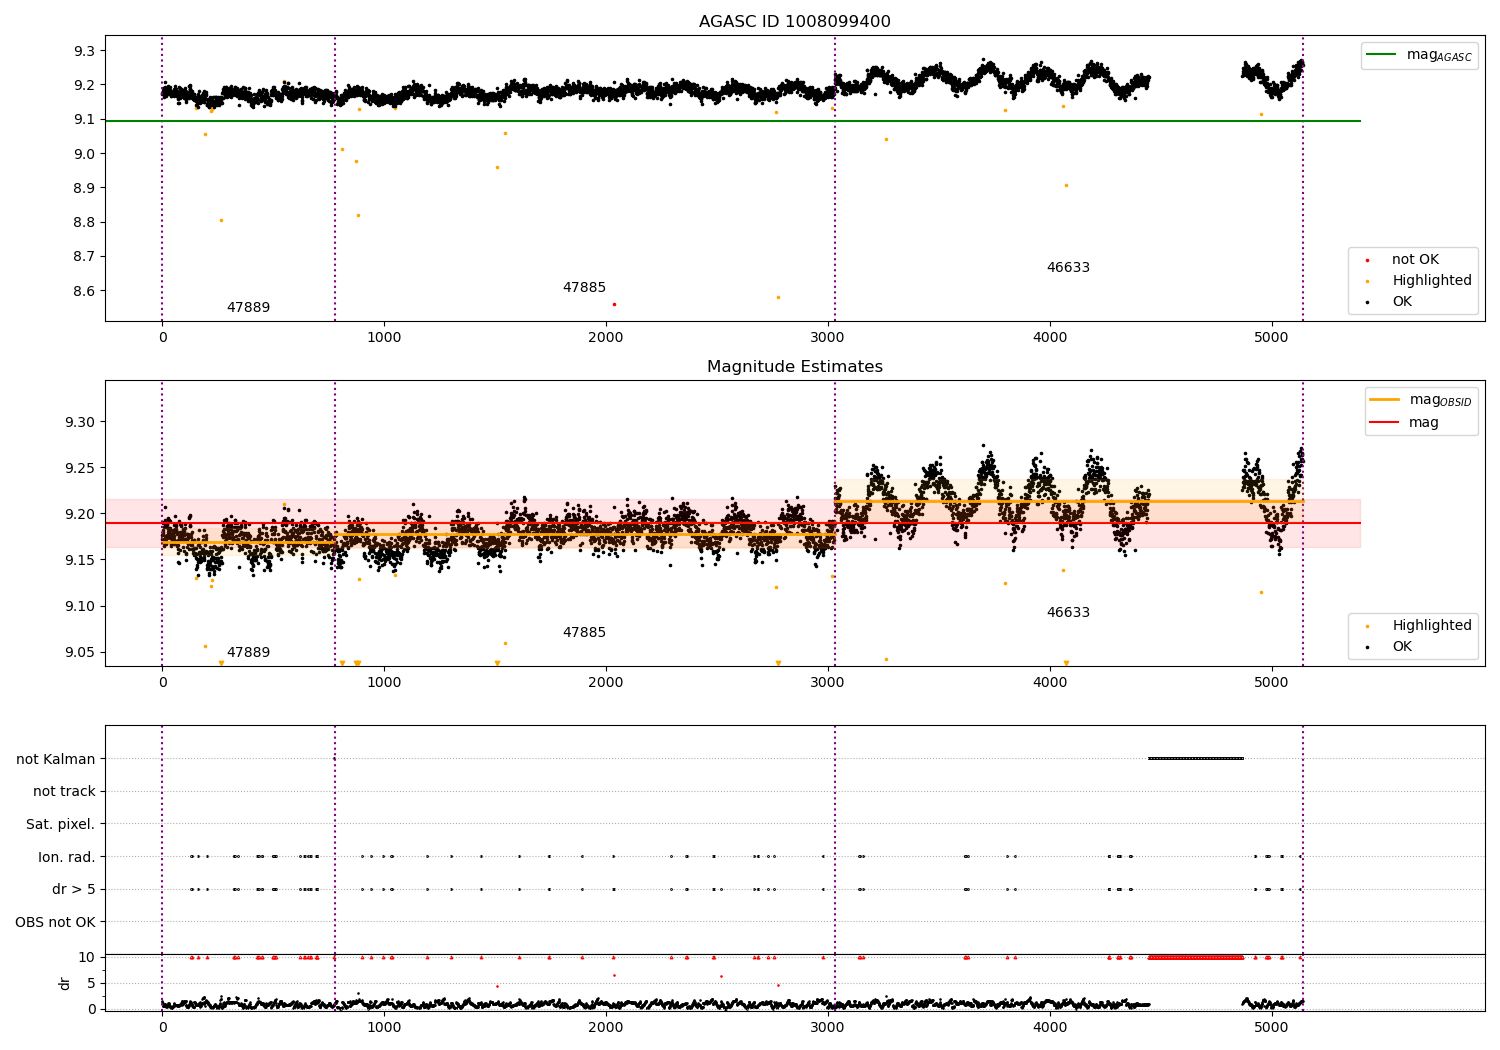Viewport: 1500px width, 1050px height.
Task: Click the 'dr > 5' row label
Action: (x=74, y=890)
